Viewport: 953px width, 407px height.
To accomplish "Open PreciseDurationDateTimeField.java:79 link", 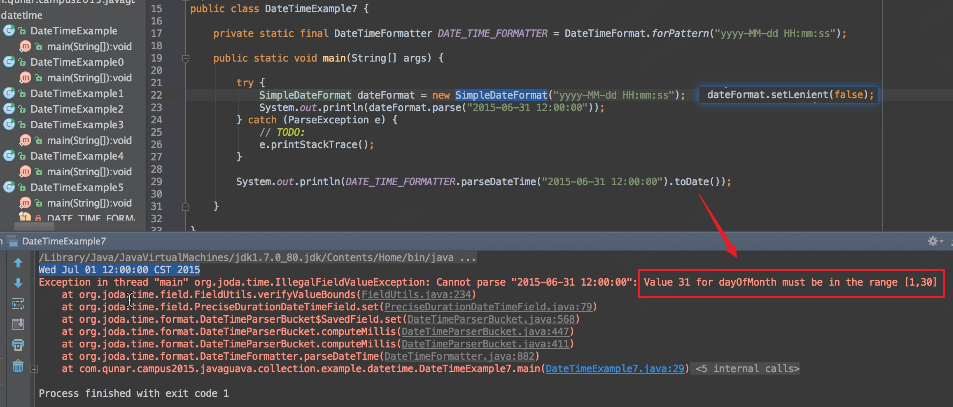I will pos(490,307).
